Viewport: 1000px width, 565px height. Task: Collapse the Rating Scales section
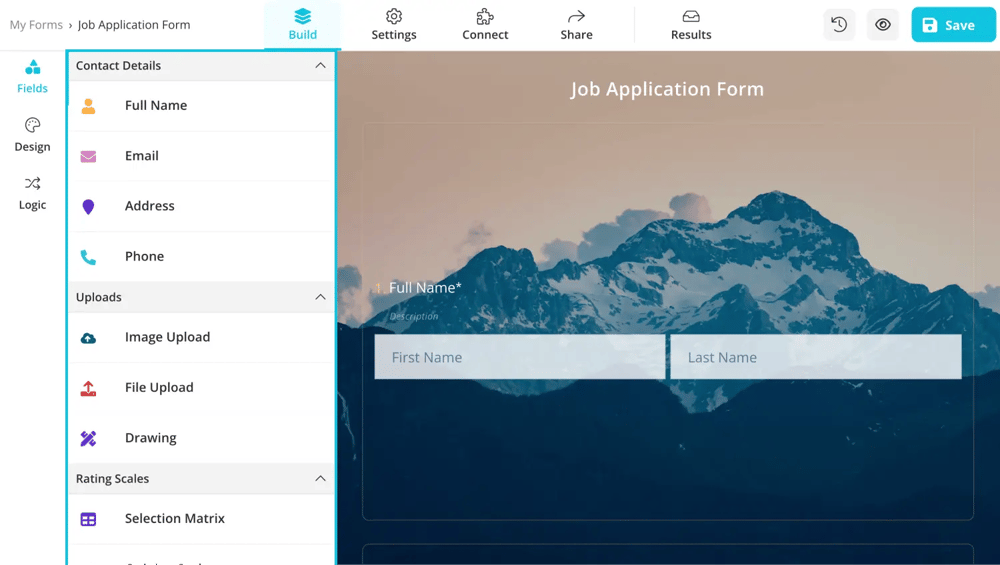click(x=320, y=478)
